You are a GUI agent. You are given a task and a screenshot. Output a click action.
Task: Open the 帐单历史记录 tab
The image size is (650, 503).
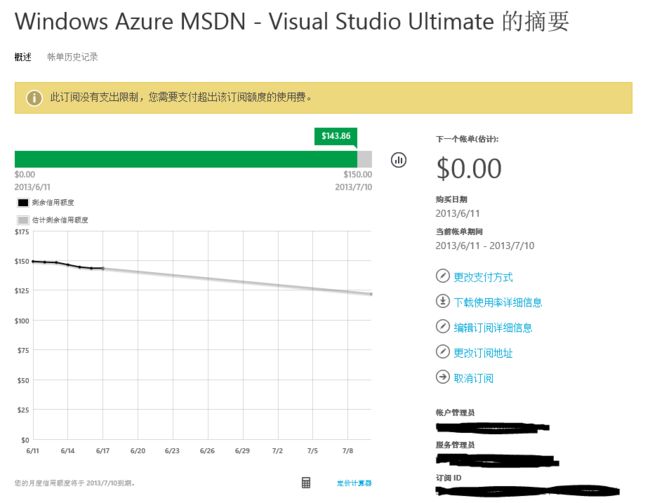(x=73, y=57)
